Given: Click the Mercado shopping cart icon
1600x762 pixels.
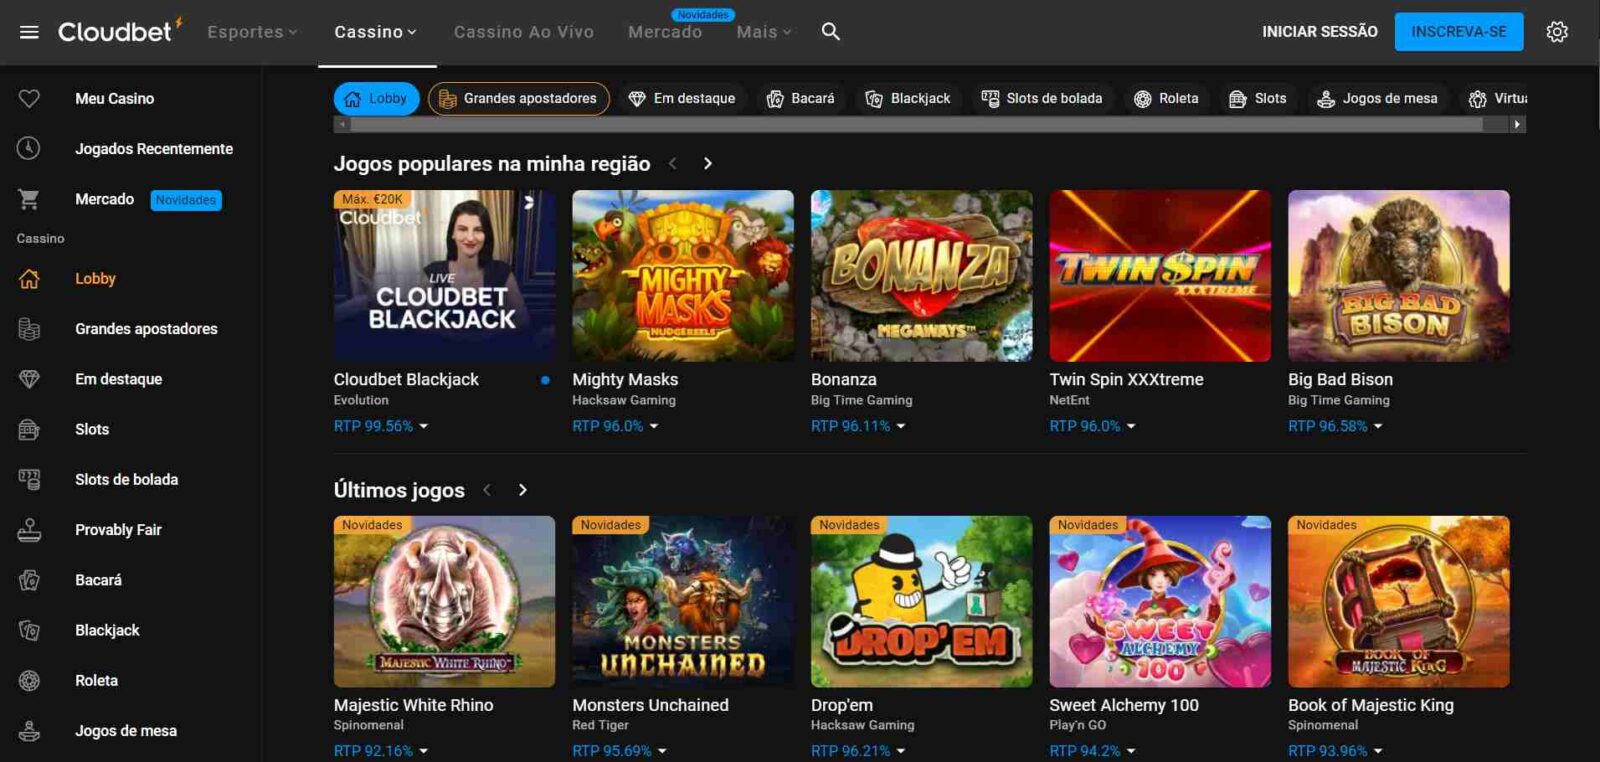Looking at the screenshot, I should [29, 199].
